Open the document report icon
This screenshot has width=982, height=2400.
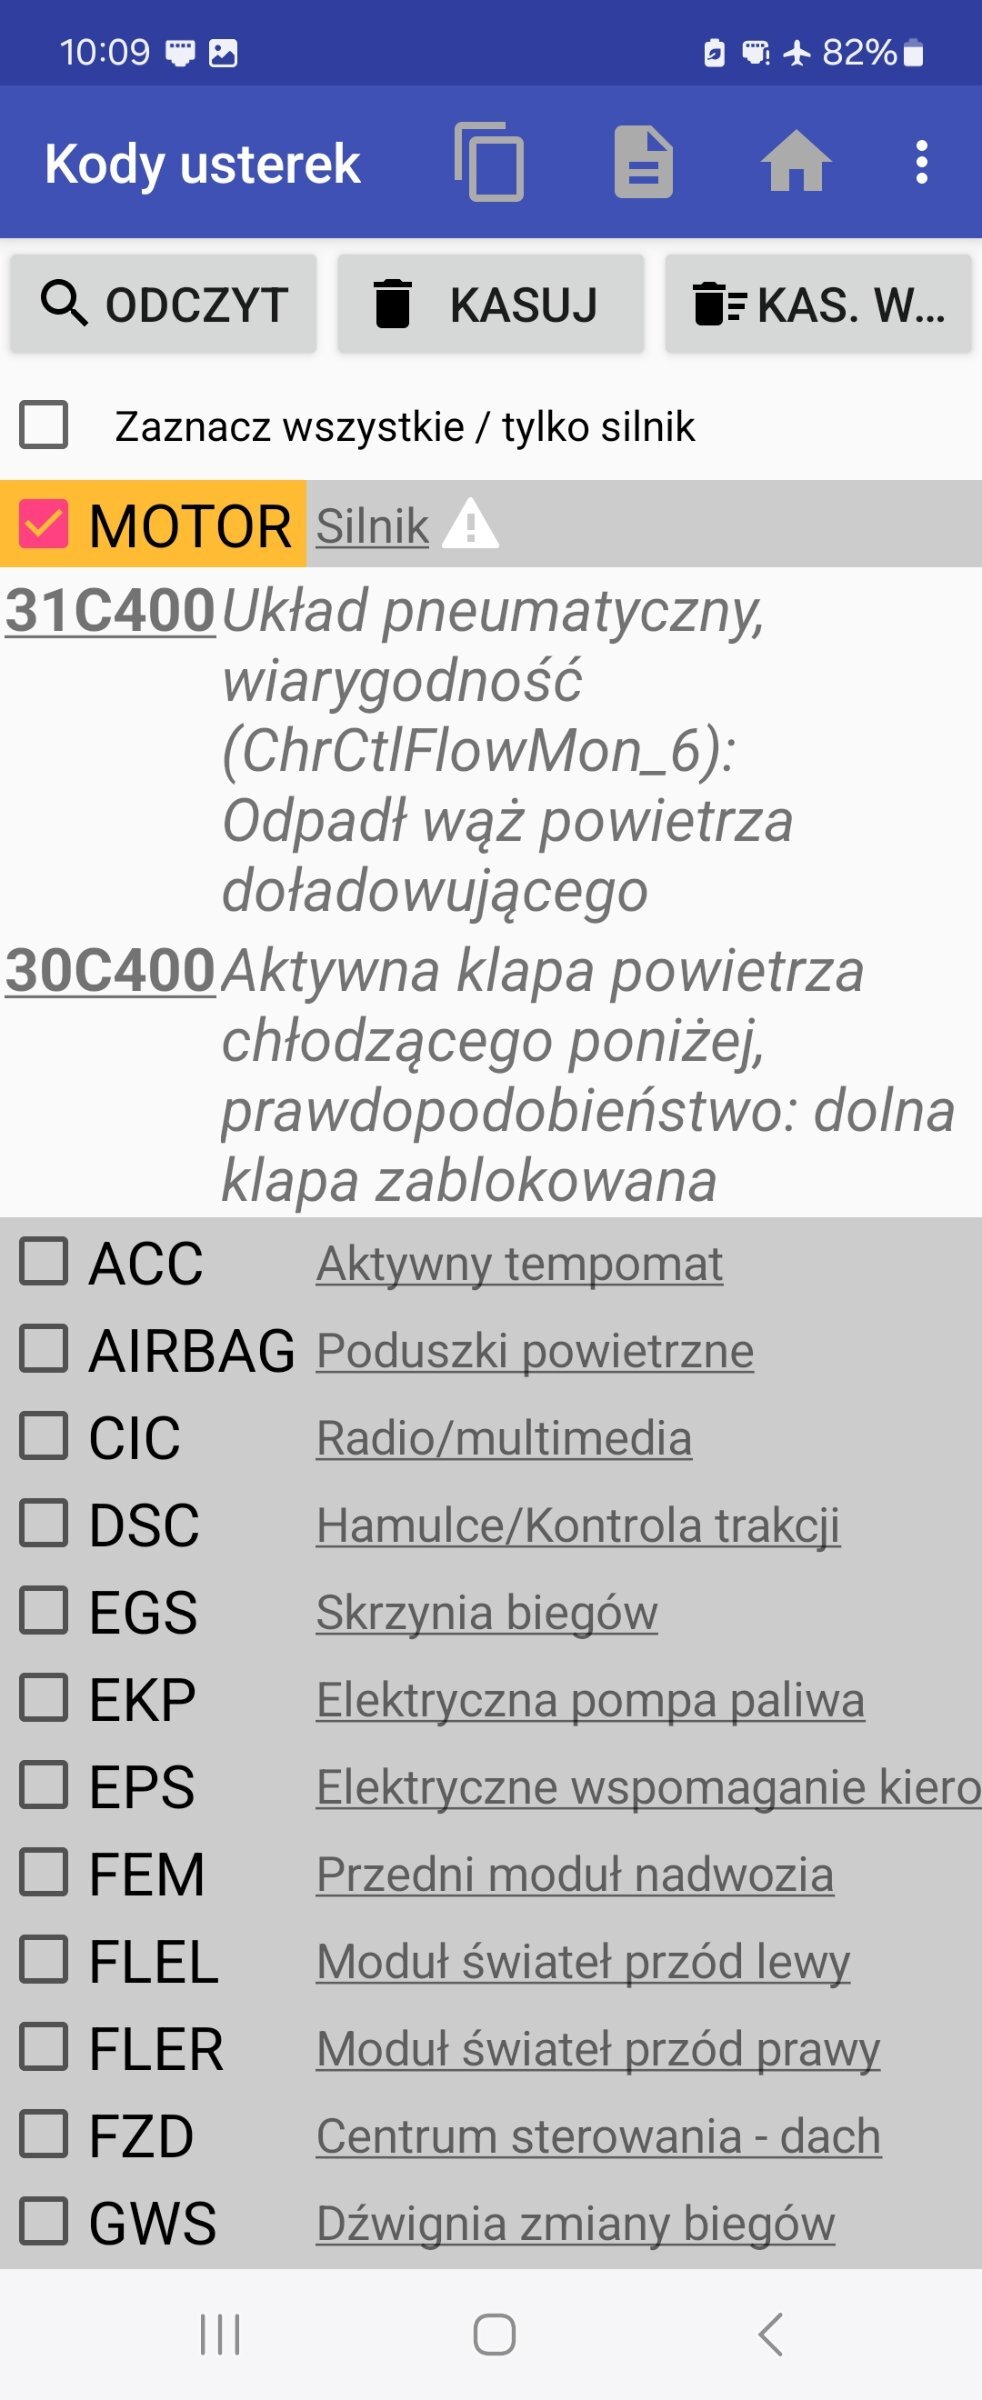click(x=643, y=162)
